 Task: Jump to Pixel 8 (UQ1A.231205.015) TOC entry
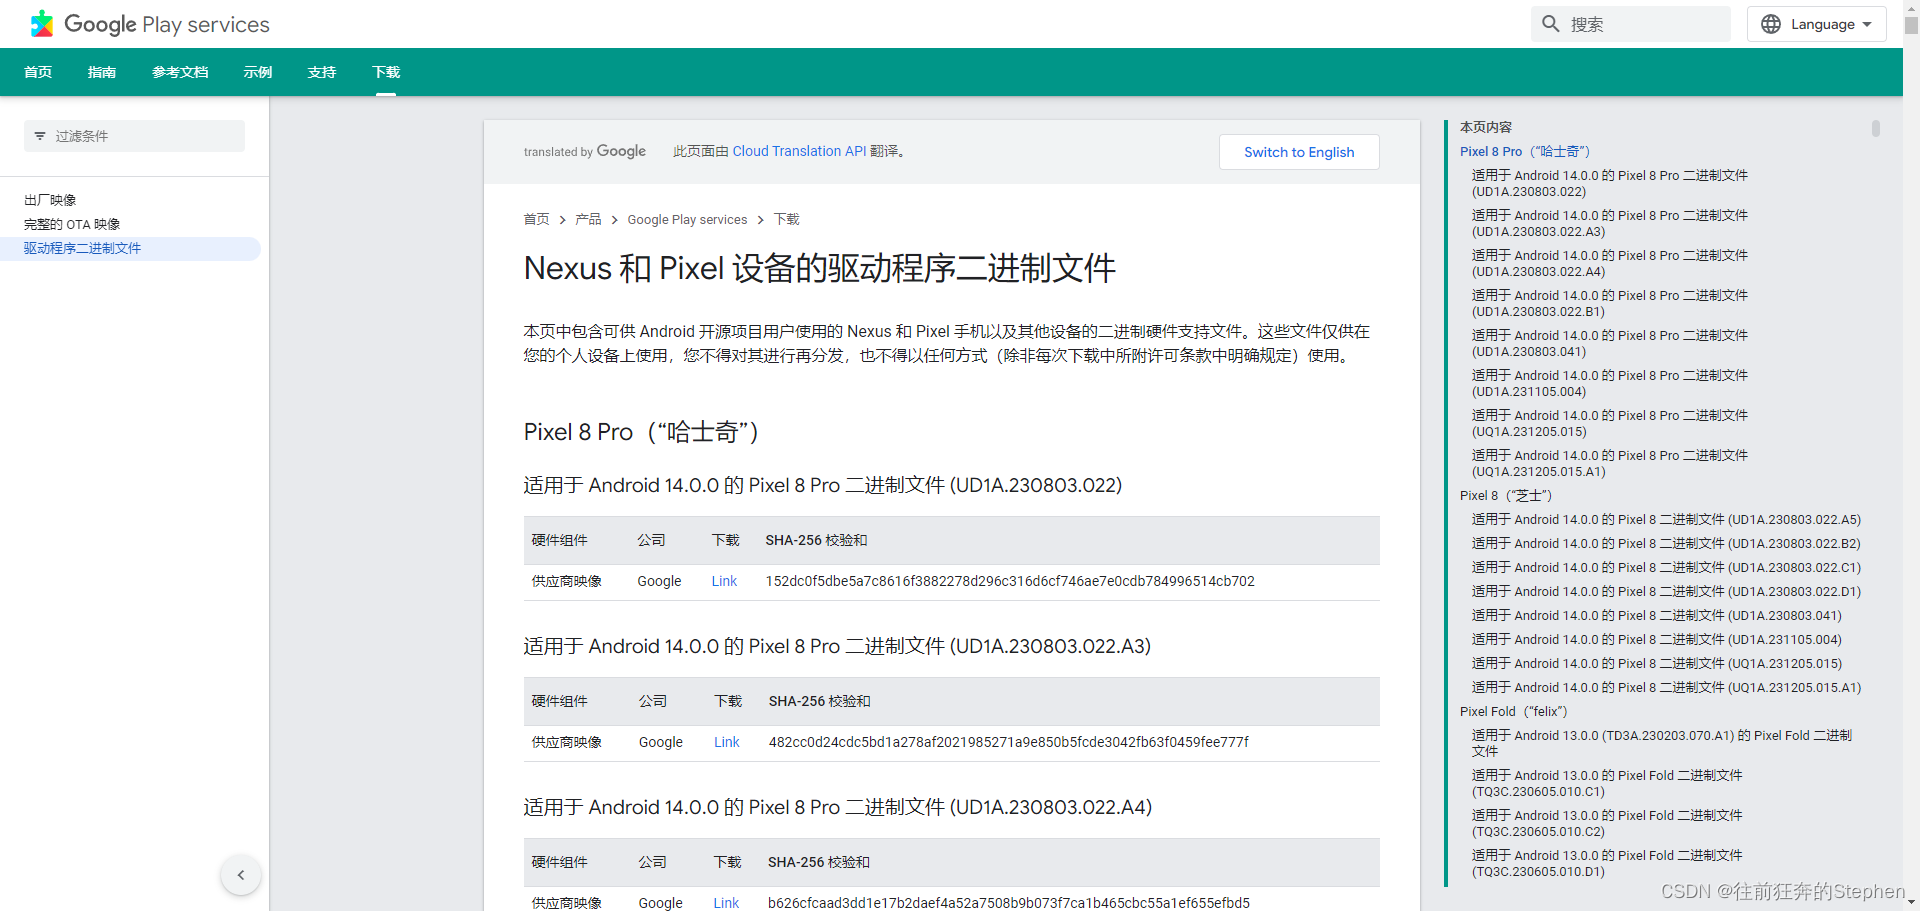tap(1657, 664)
